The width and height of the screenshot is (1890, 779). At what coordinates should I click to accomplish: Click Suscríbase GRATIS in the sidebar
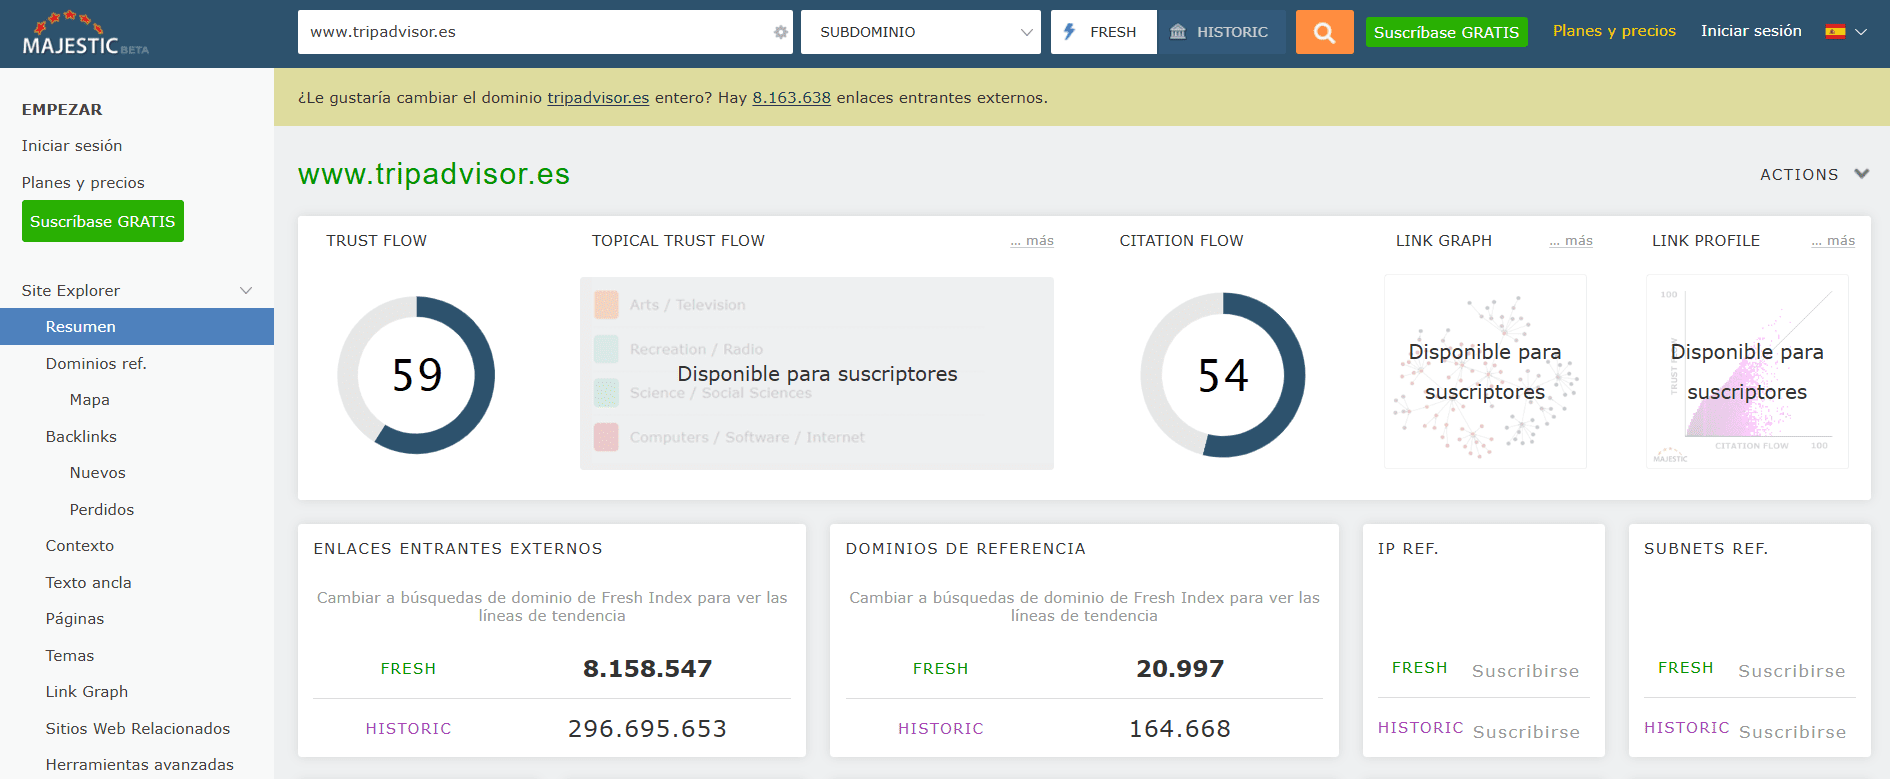(x=103, y=221)
